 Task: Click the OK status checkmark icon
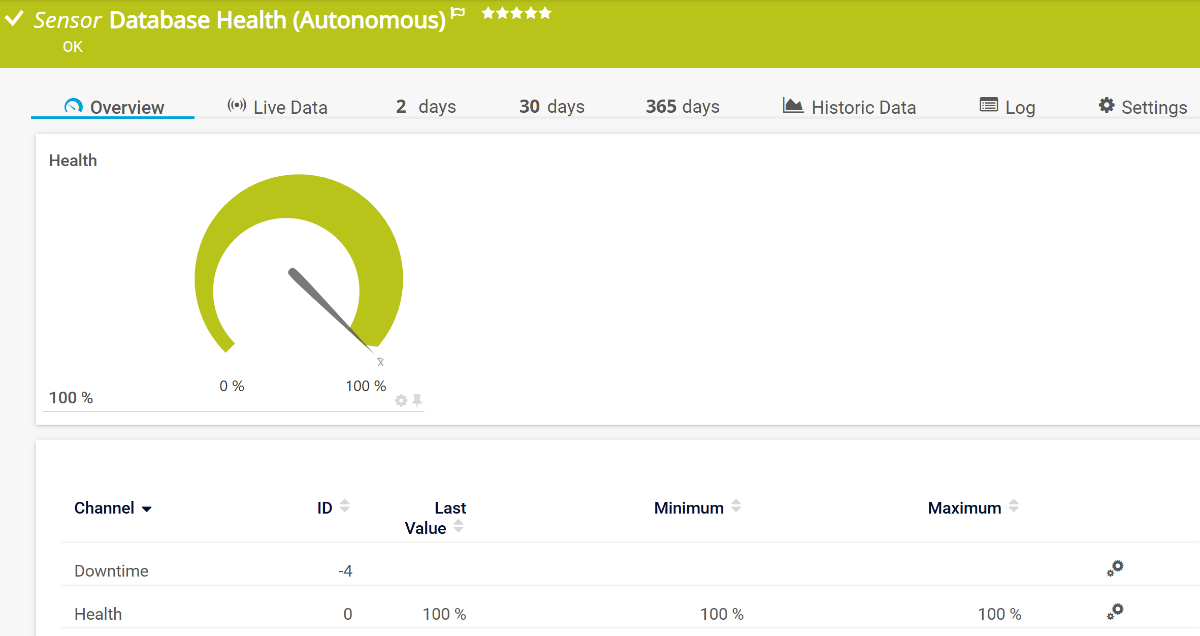point(15,18)
